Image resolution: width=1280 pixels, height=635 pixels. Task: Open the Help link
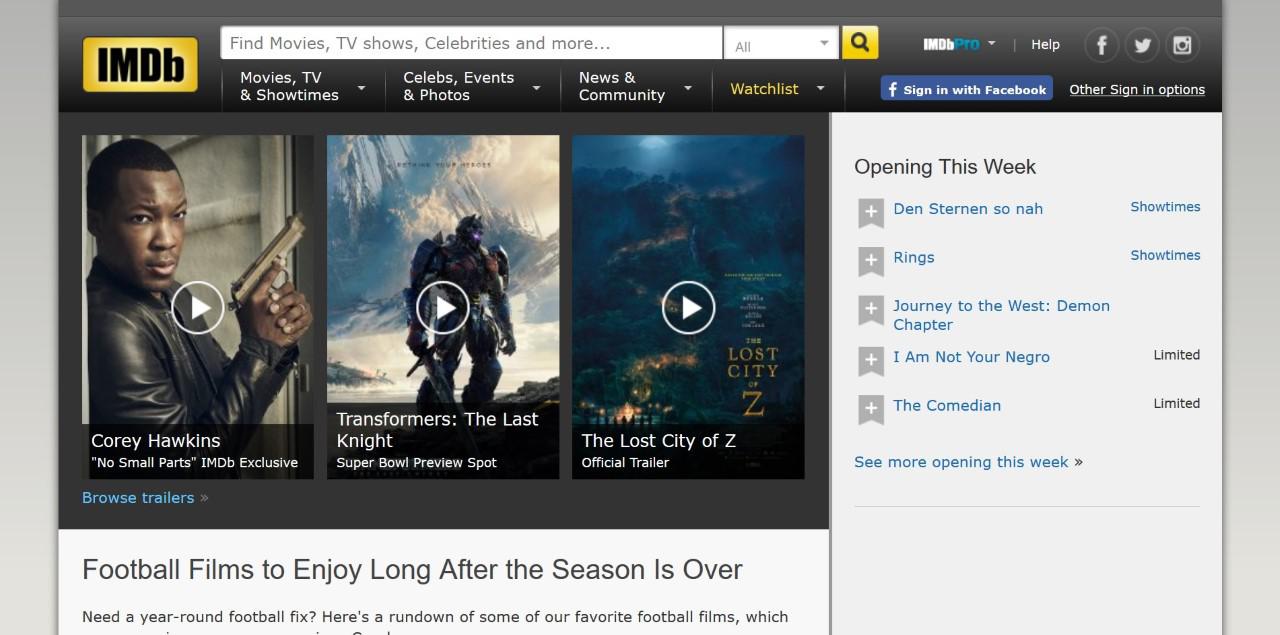[1045, 44]
